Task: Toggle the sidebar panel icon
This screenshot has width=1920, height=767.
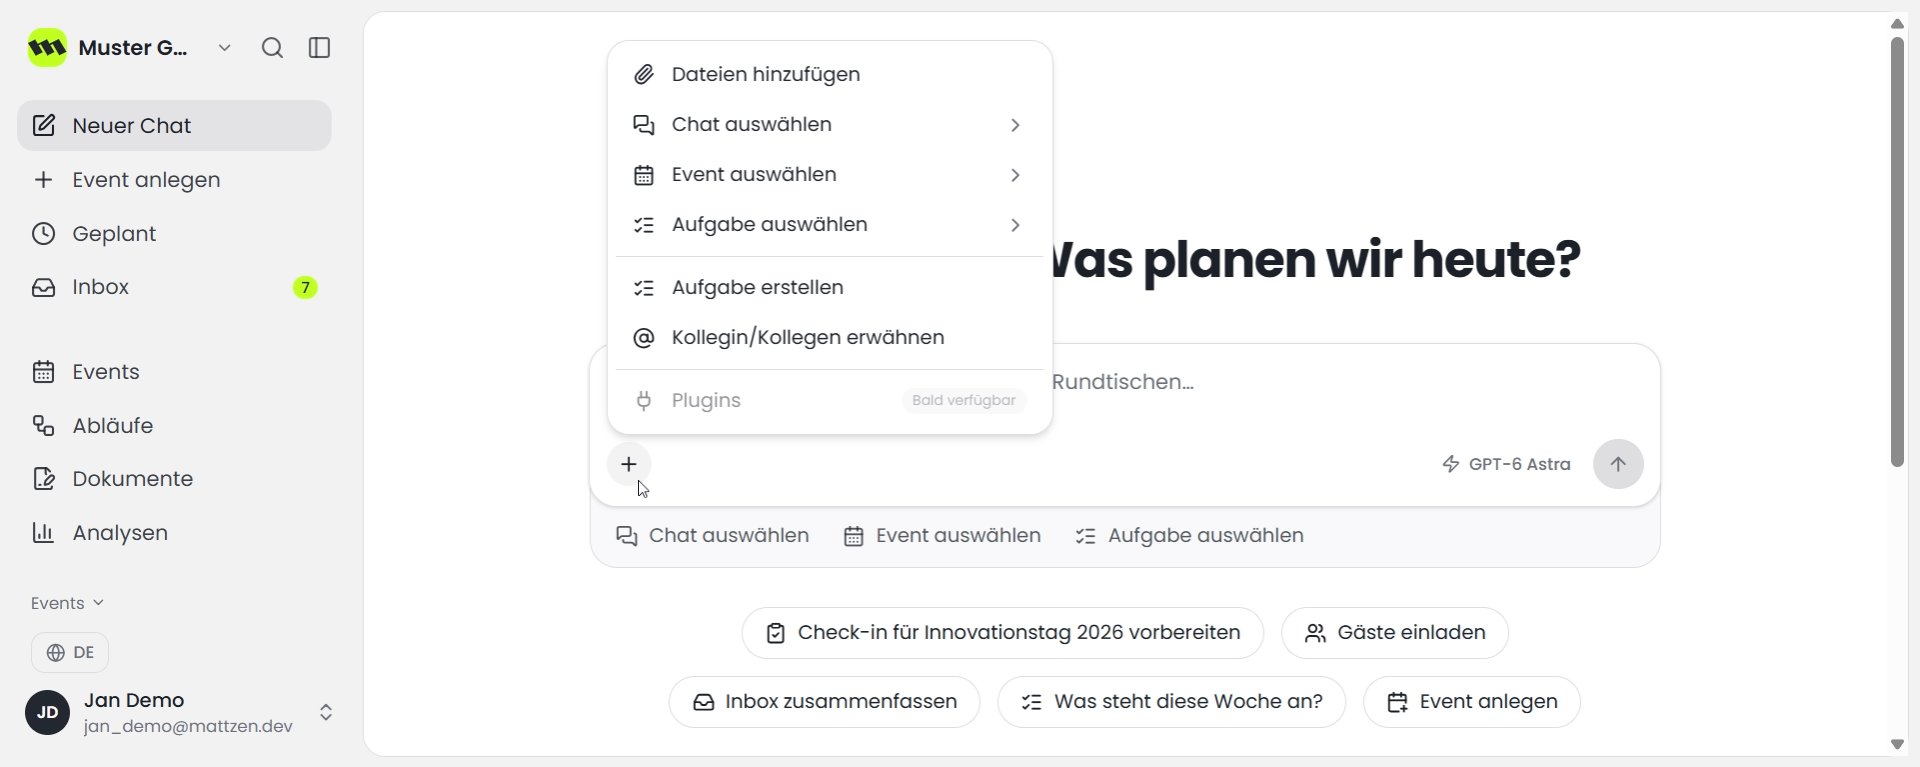Action: pos(320,48)
